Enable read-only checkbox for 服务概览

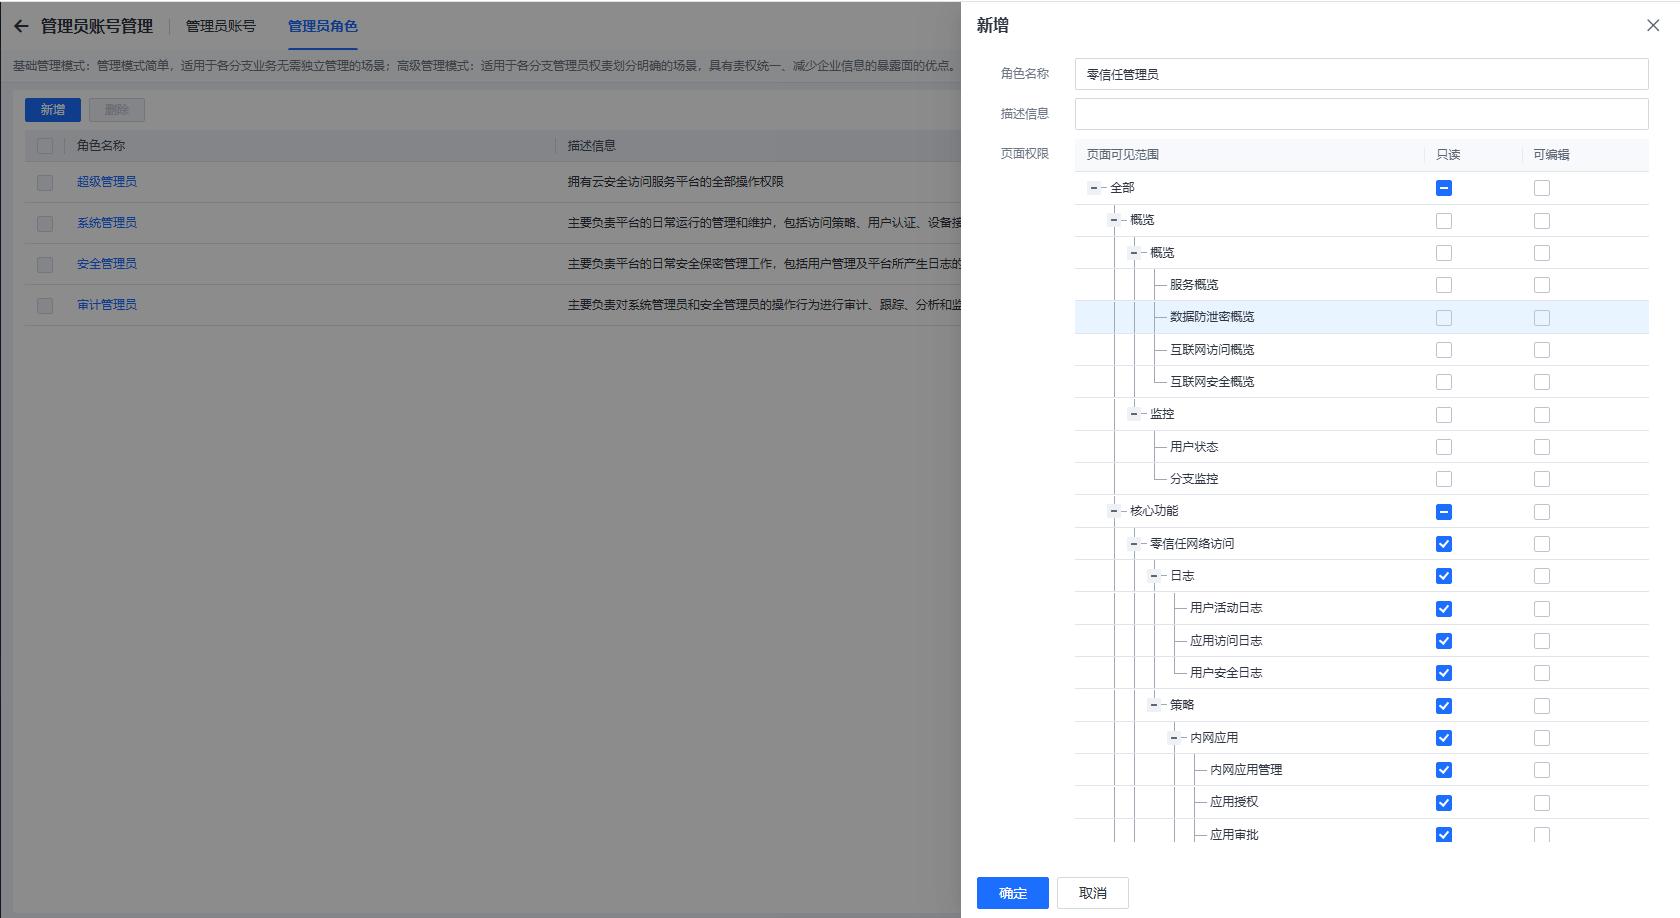click(x=1443, y=285)
